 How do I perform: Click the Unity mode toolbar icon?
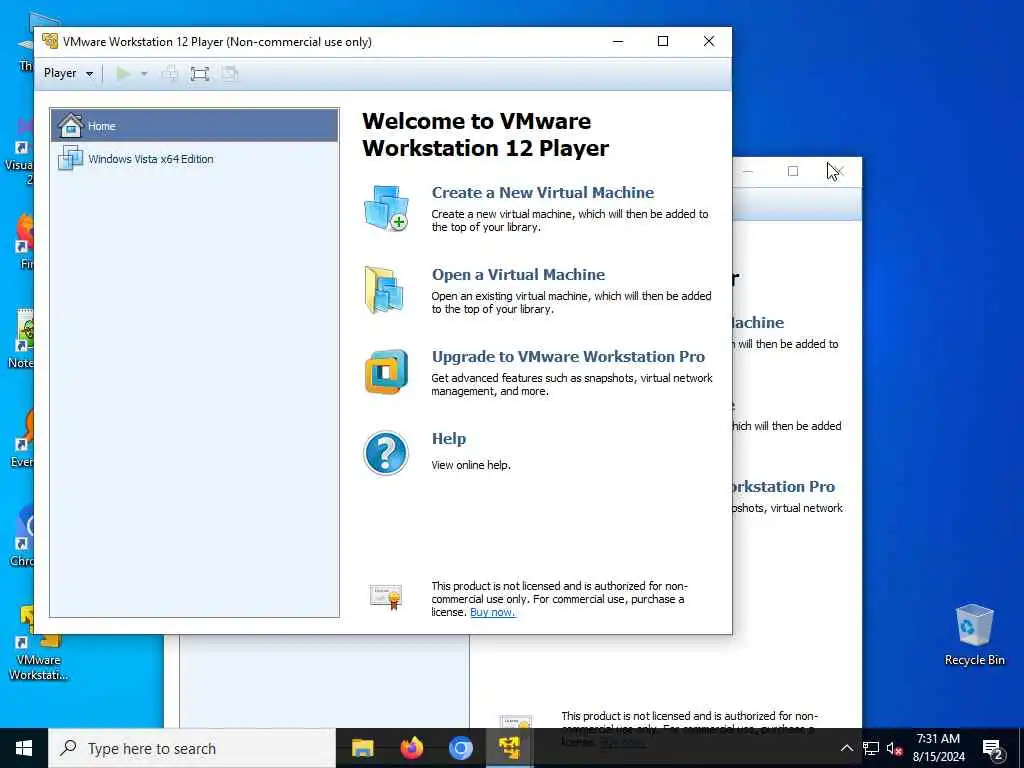[x=229, y=73]
